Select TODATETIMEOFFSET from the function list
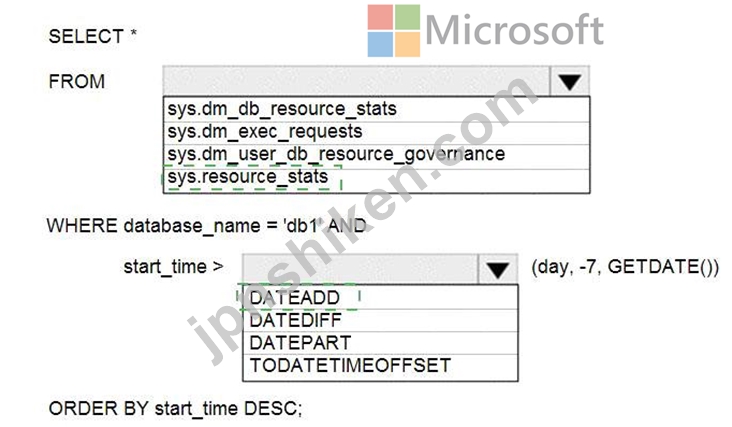Screen dimensions: 732x427 380,367
